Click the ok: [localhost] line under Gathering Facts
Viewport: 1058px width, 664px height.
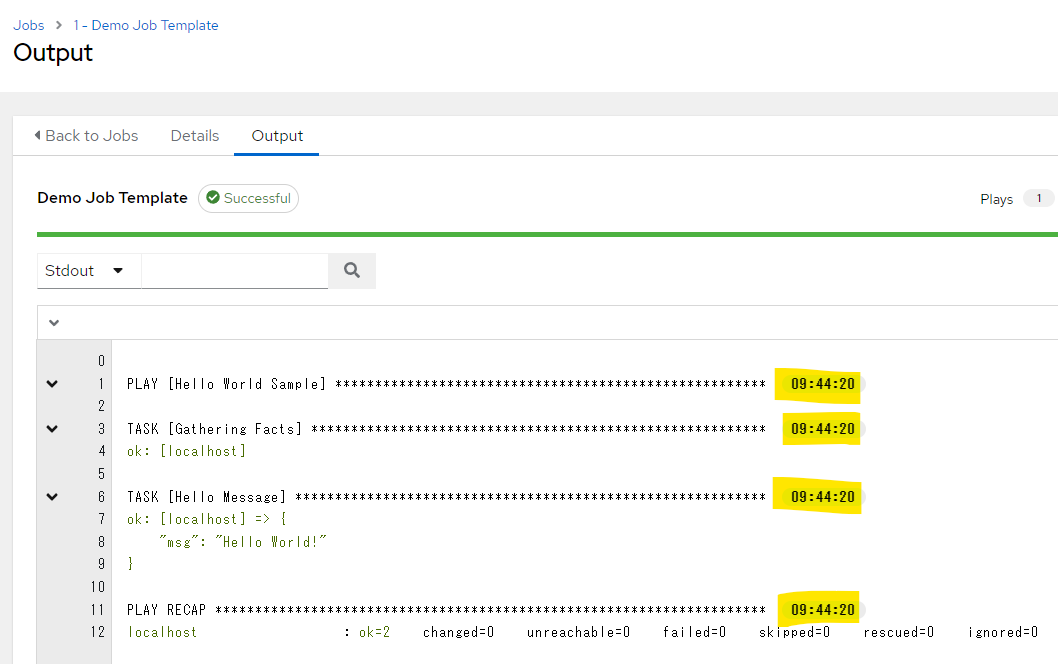tap(186, 451)
